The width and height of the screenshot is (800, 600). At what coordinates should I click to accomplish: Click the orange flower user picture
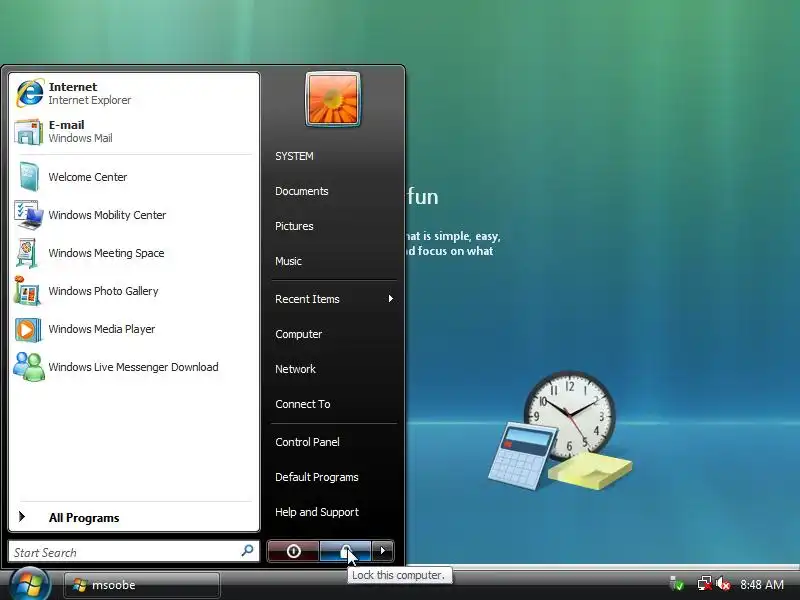[333, 99]
